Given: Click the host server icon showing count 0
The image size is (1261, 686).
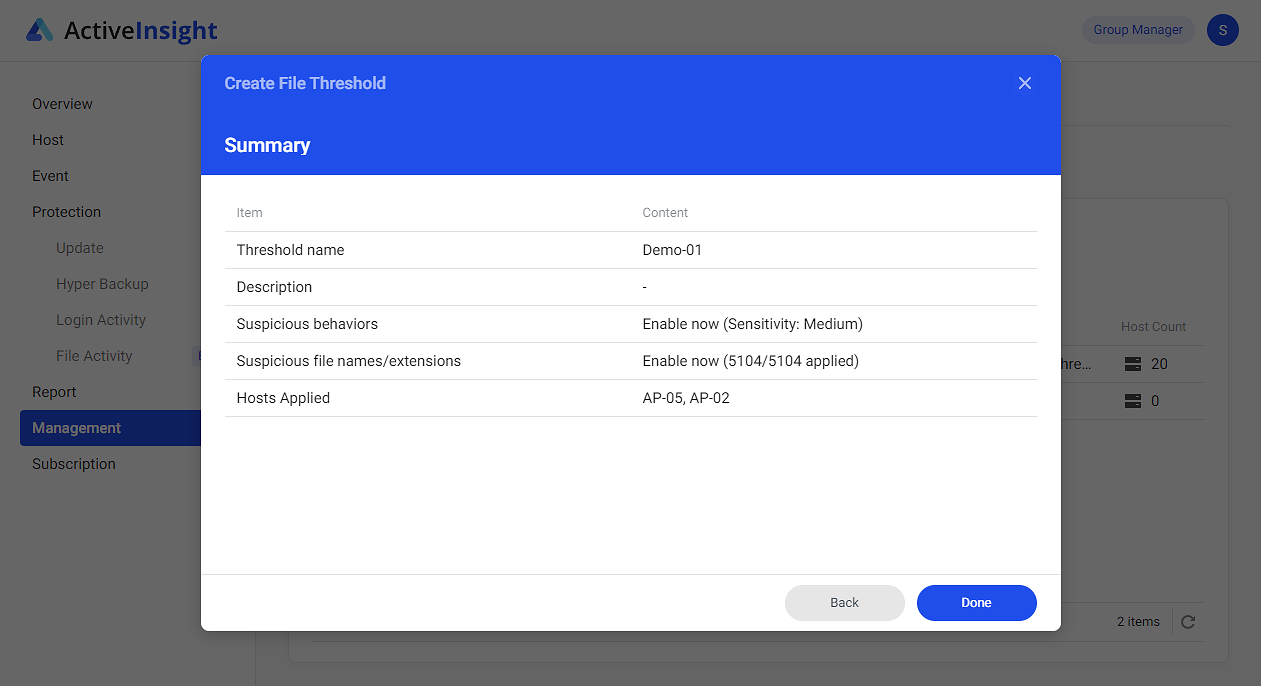Looking at the screenshot, I should pyautogui.click(x=1135, y=400).
